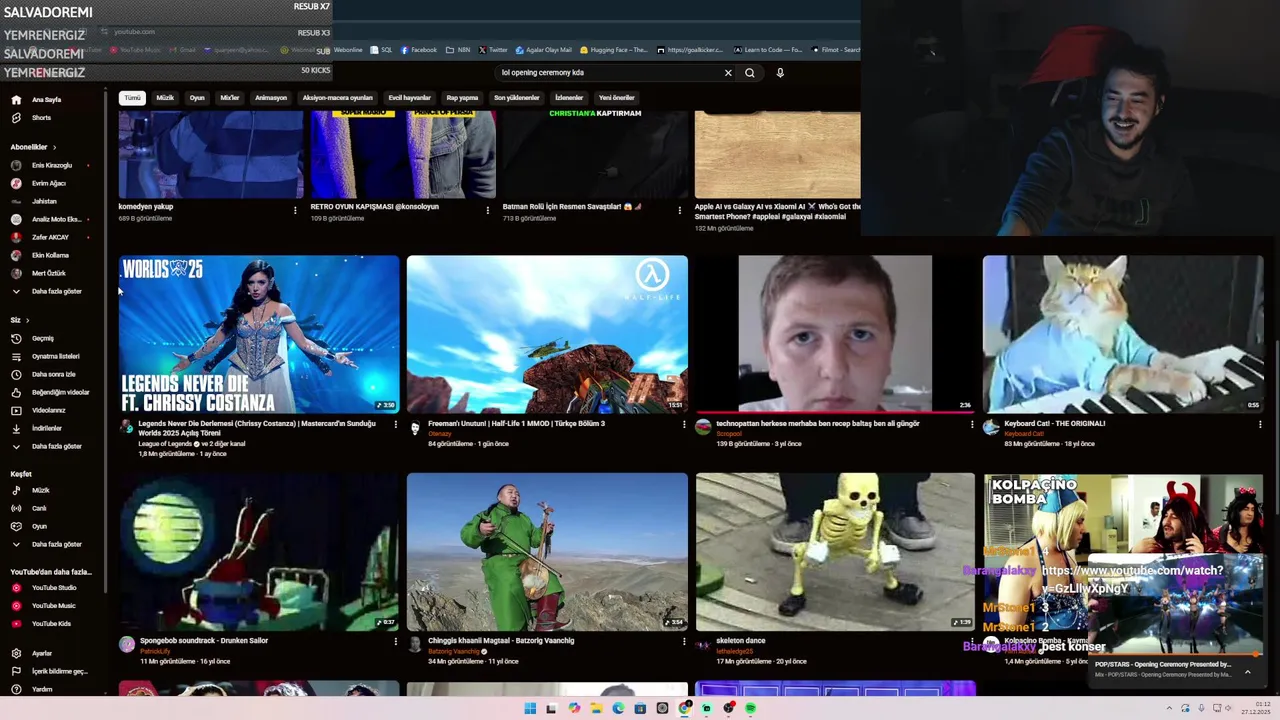Screen dimensions: 1280x720
Task: Open File Explorer from taskbar
Action: click(596, 709)
